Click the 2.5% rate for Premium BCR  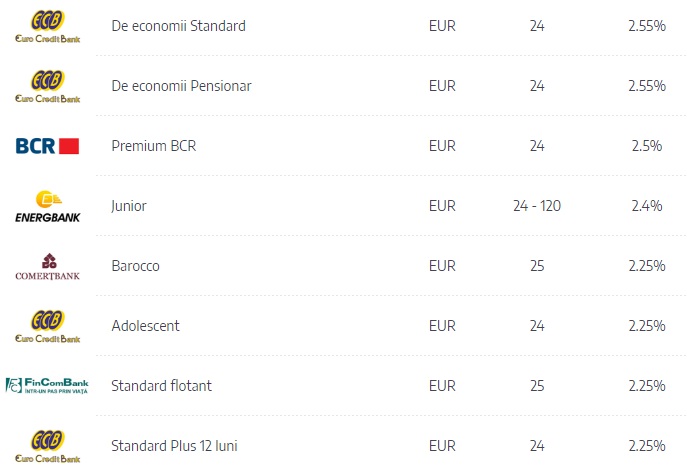pyautogui.click(x=647, y=146)
